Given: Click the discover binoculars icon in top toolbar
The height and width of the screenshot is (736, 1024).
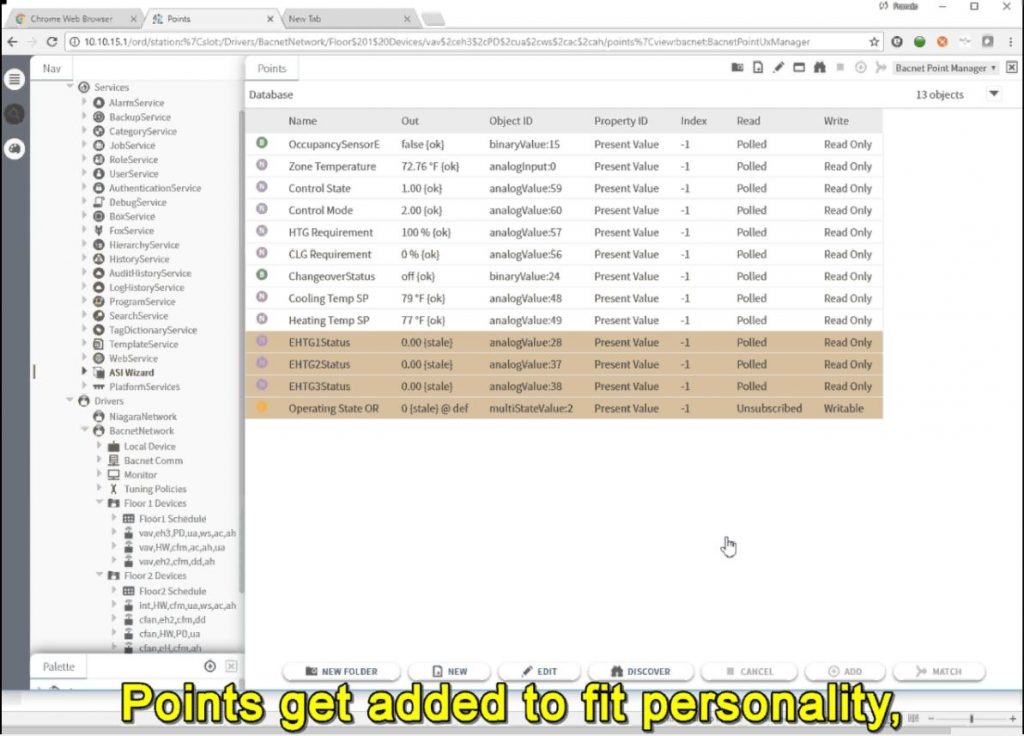Looking at the screenshot, I should pos(819,68).
